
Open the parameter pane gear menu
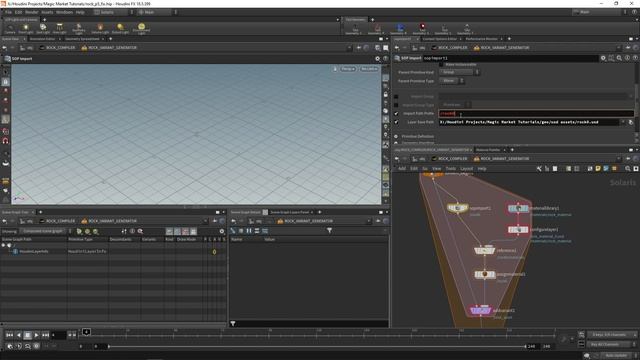pos(603,58)
